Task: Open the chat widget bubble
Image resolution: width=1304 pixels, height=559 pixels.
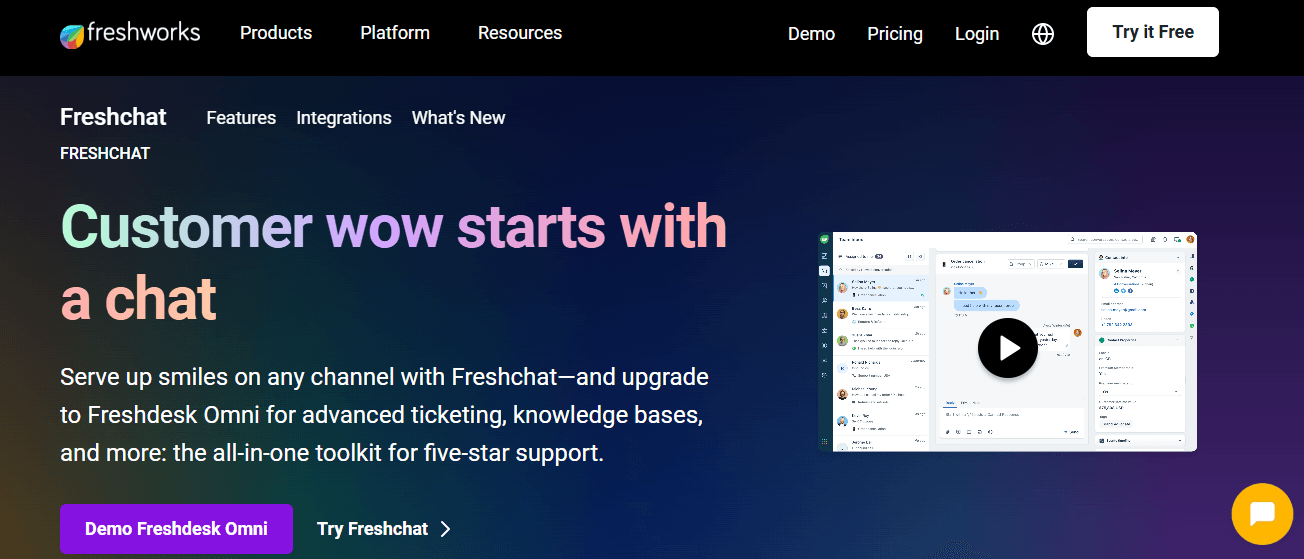Action: [x=1261, y=513]
